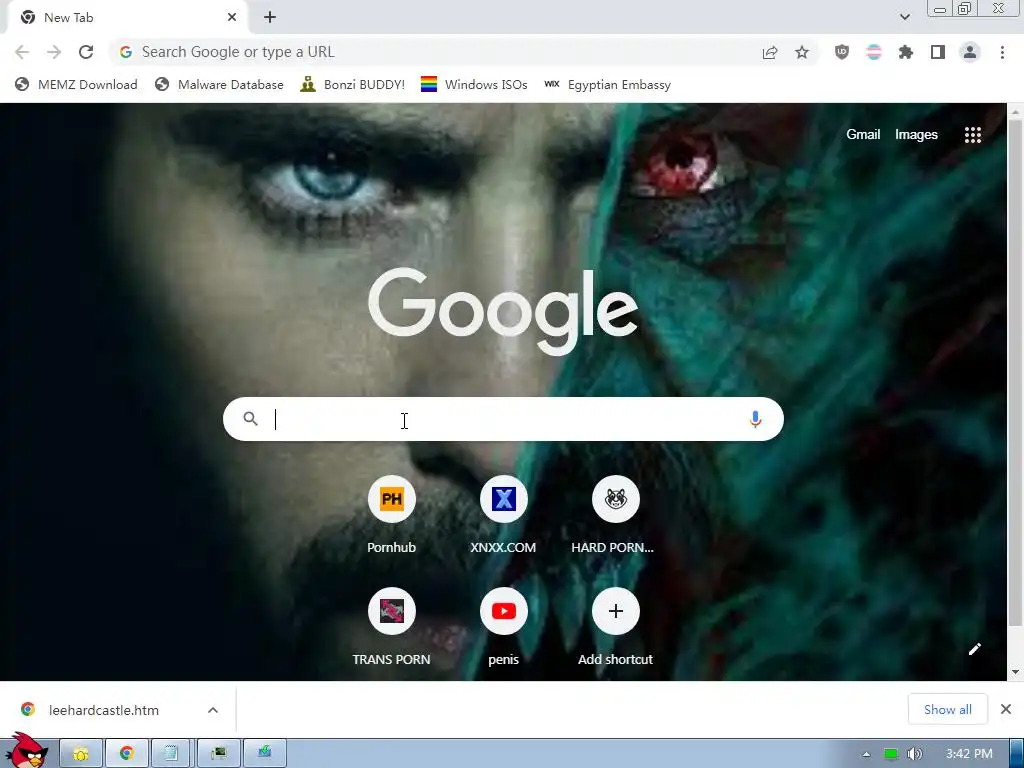
Task: Click the Show desktop strip
Action: (1017, 754)
